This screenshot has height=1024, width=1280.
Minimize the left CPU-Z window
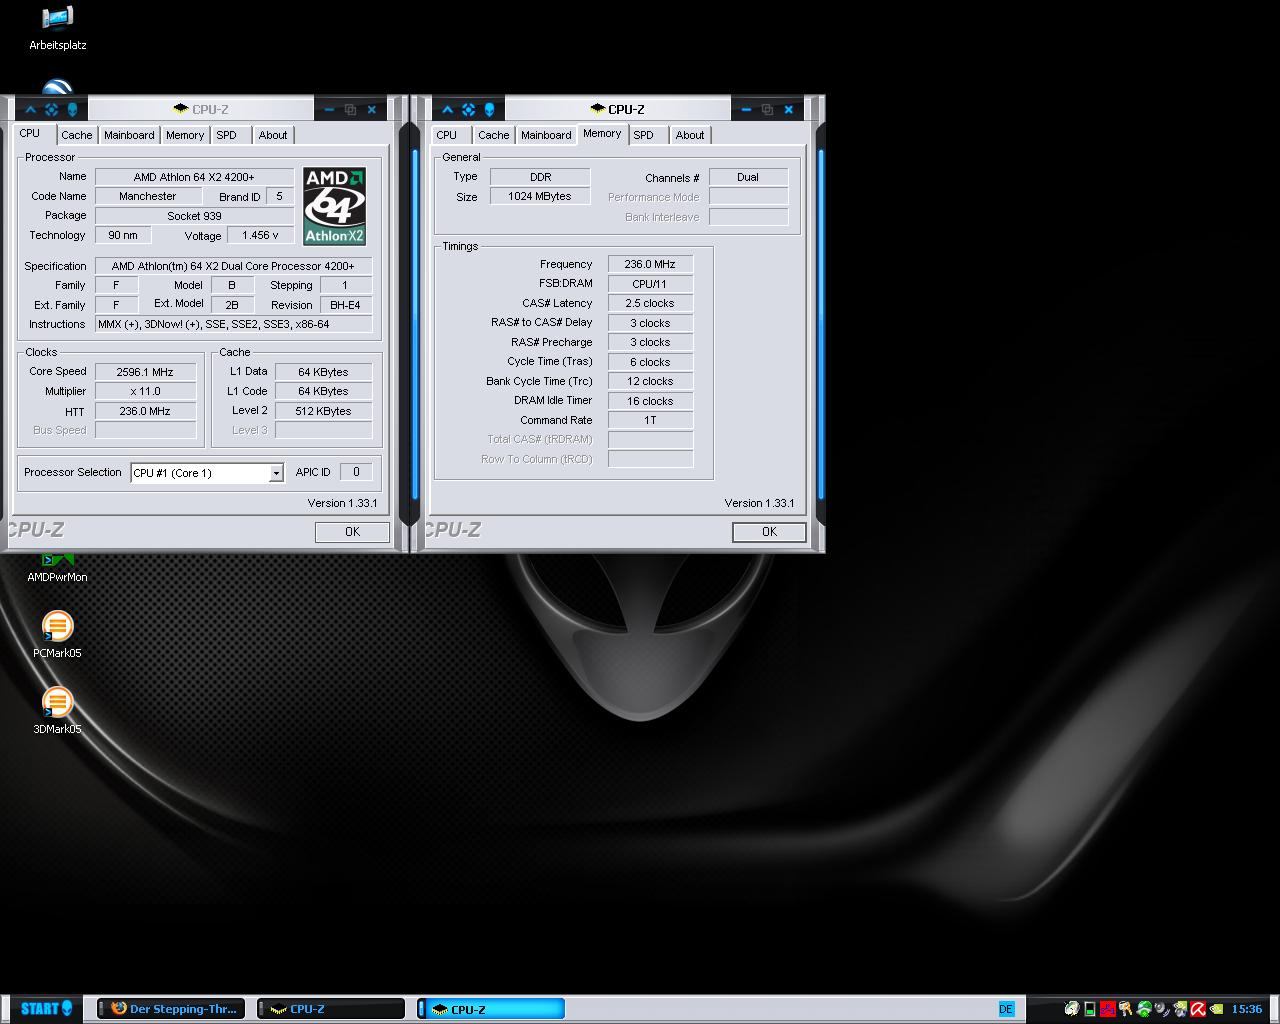point(329,109)
